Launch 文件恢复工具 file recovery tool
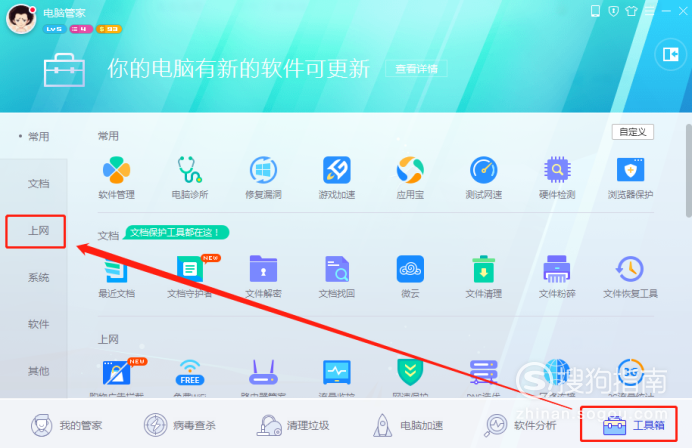The height and width of the screenshot is (448, 692). (630, 277)
